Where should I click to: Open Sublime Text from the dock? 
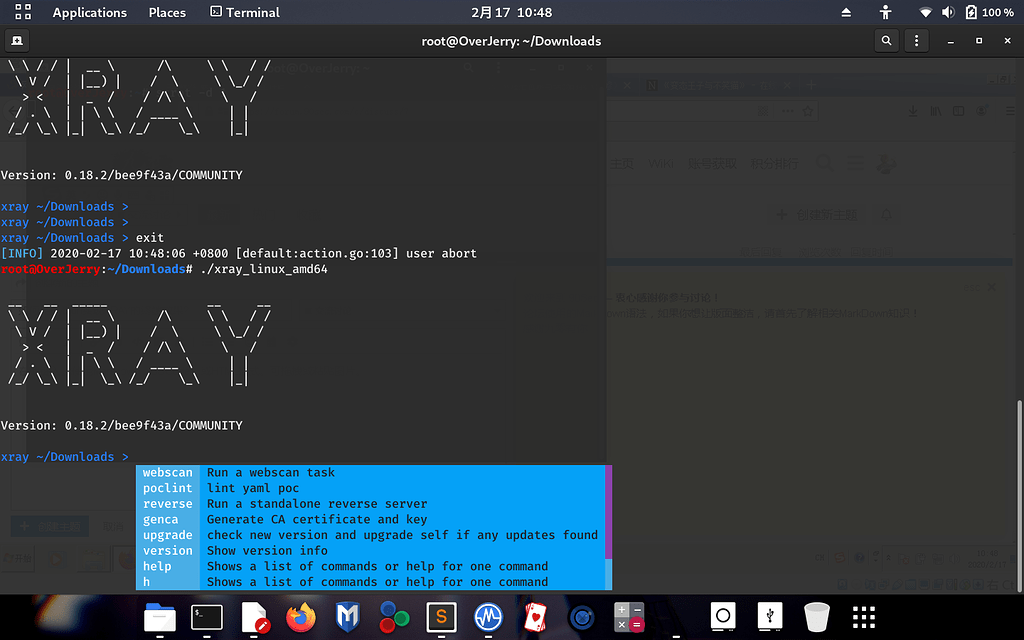tap(441, 617)
